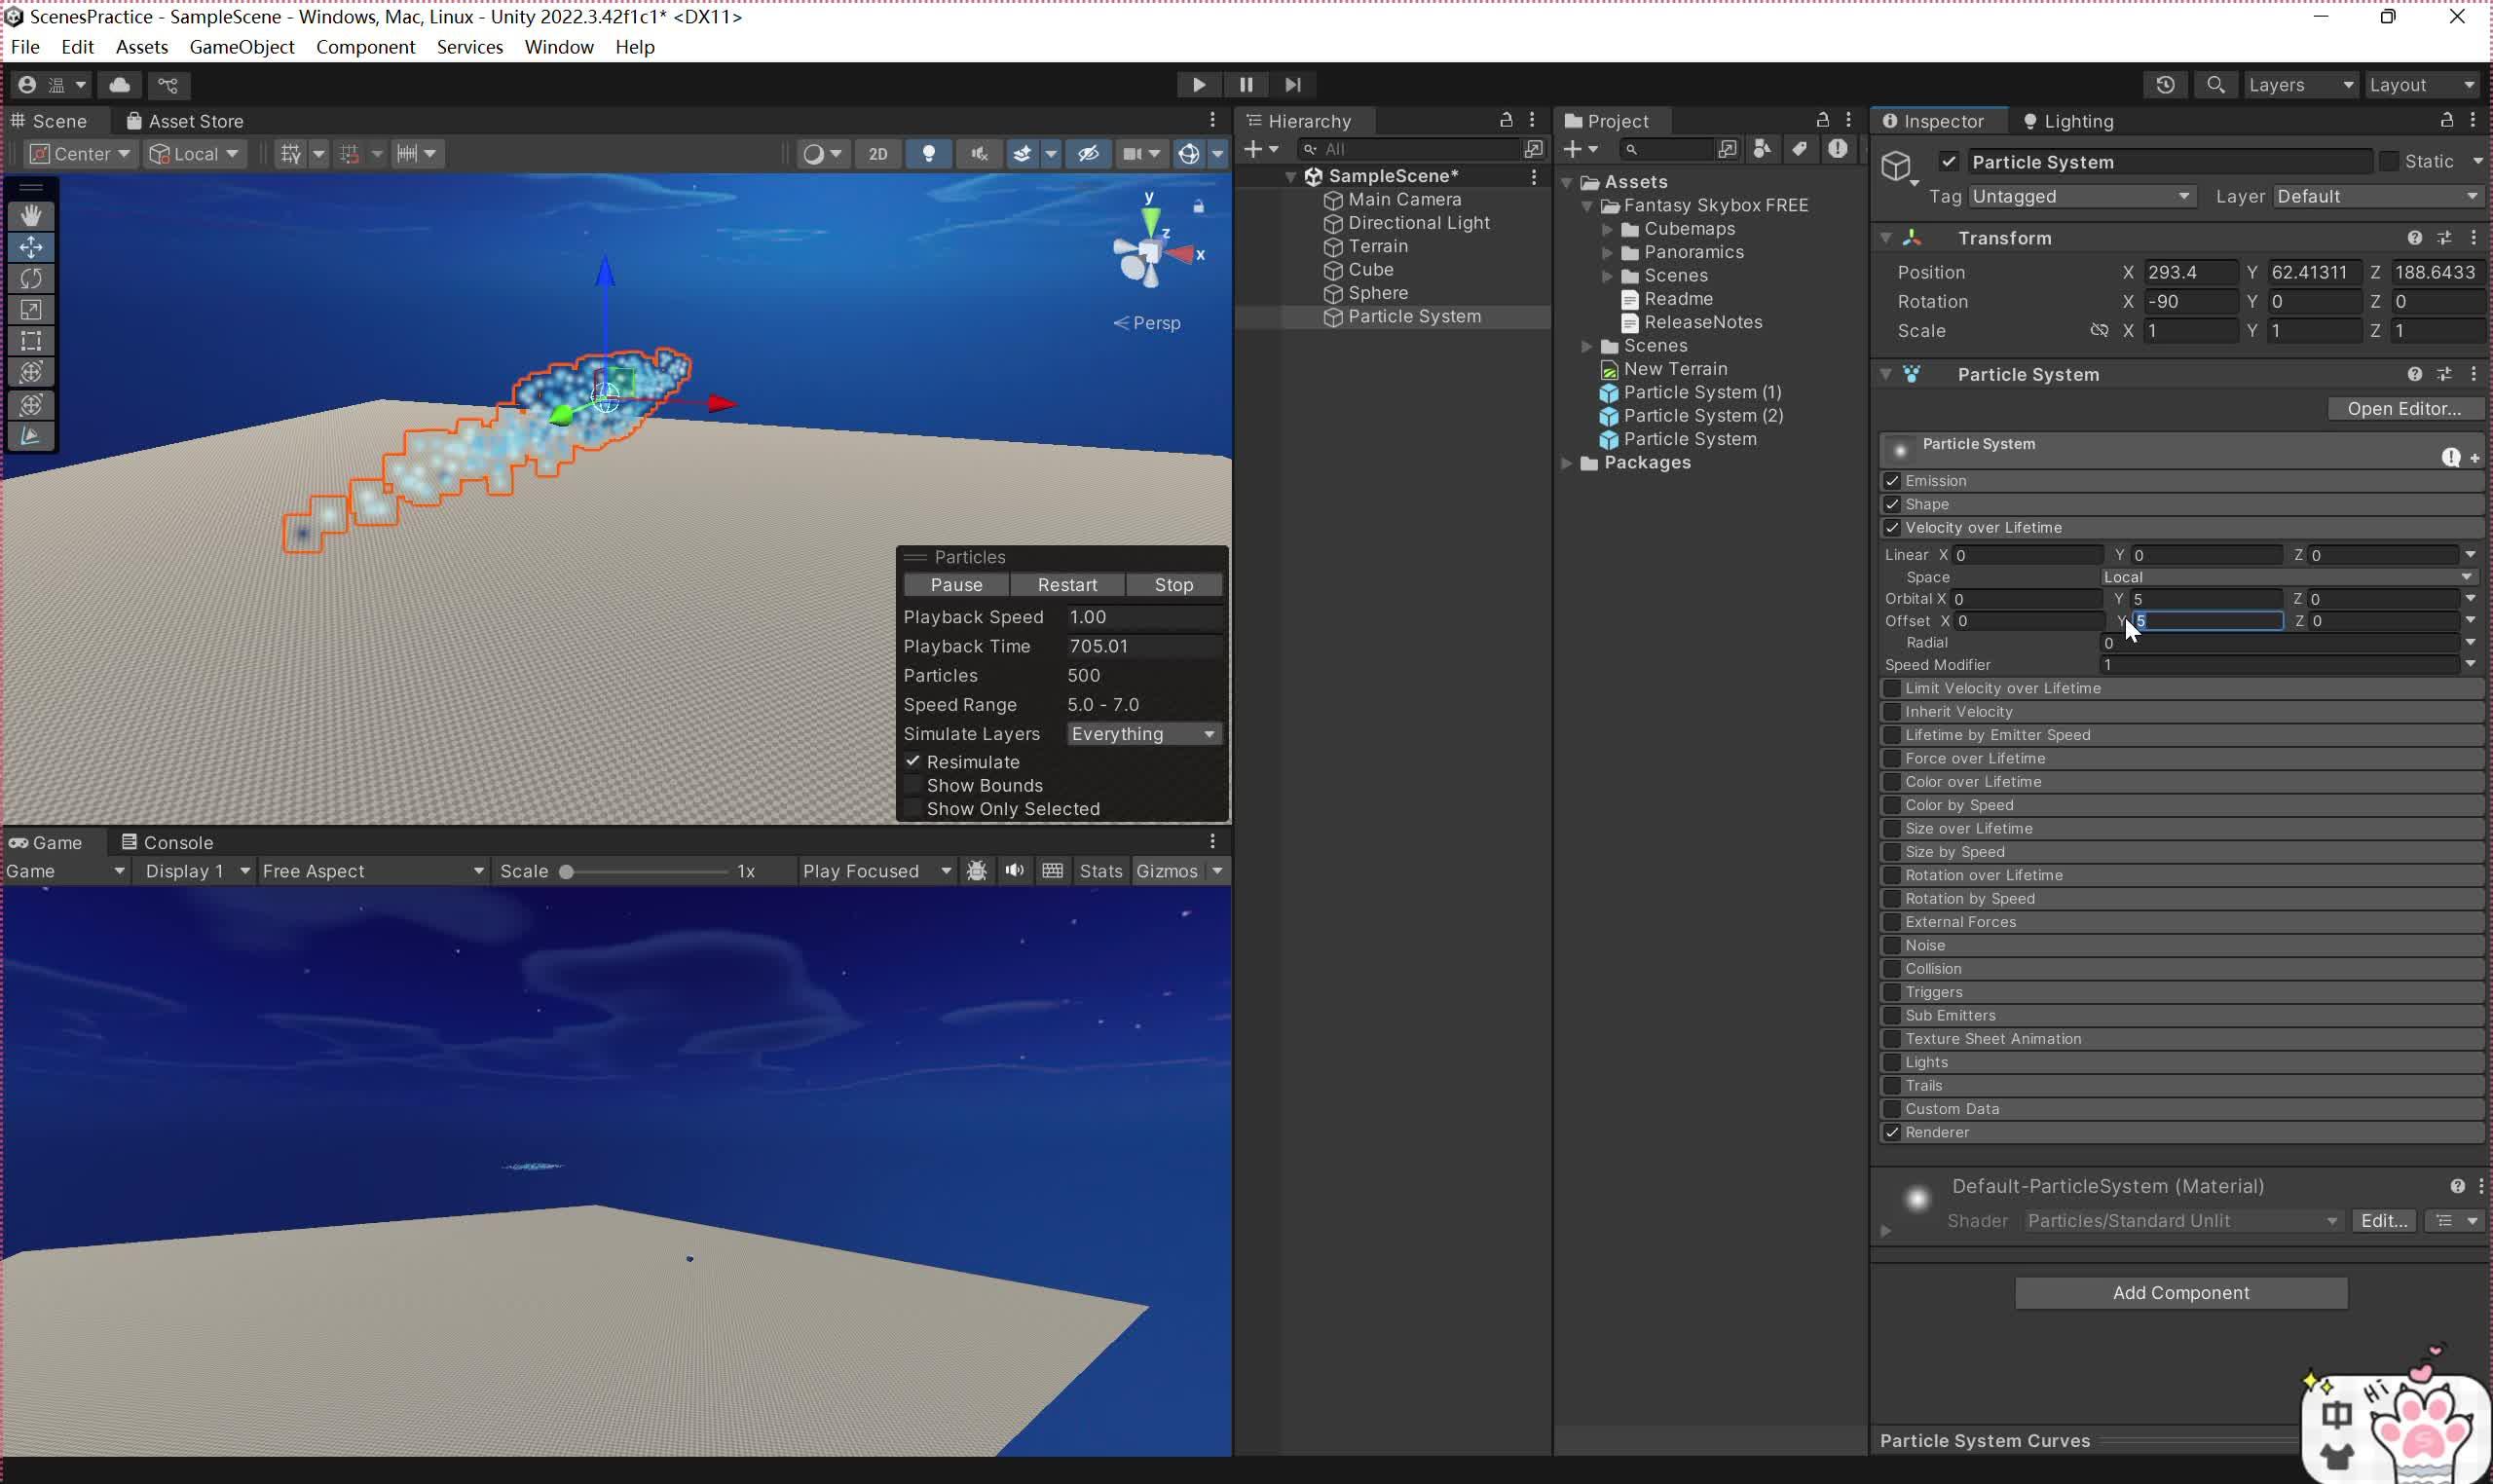The image size is (2493, 1484).
Task: Open the GameObject menu
Action: pos(242,47)
